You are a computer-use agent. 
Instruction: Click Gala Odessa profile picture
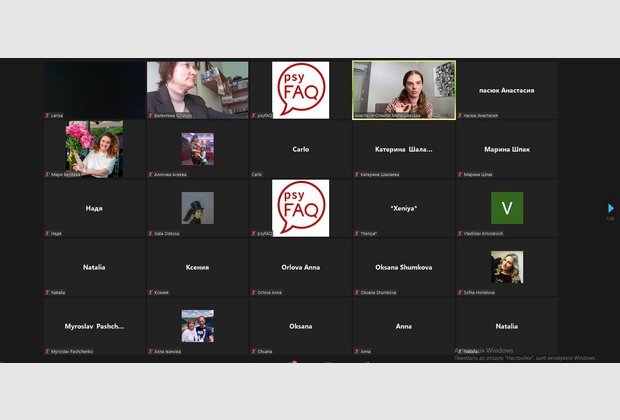[197, 207]
